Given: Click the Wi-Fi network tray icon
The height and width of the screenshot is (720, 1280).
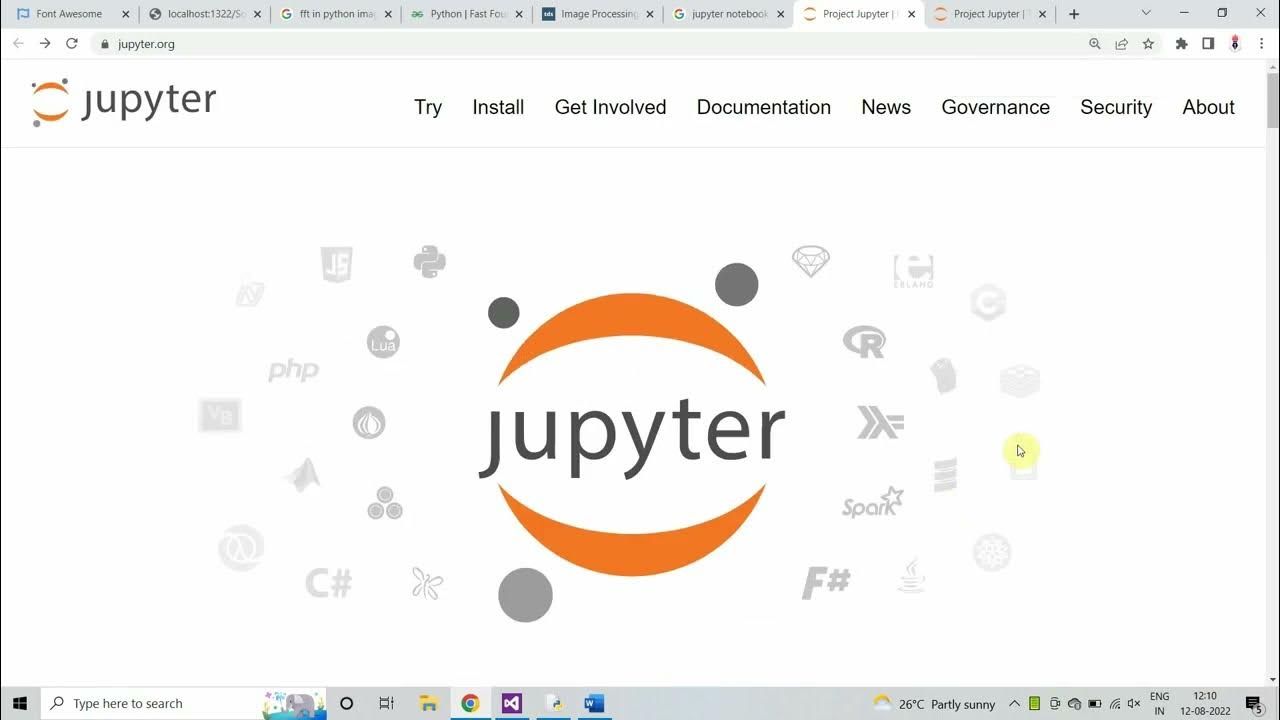Looking at the screenshot, I should click(x=1115, y=704).
